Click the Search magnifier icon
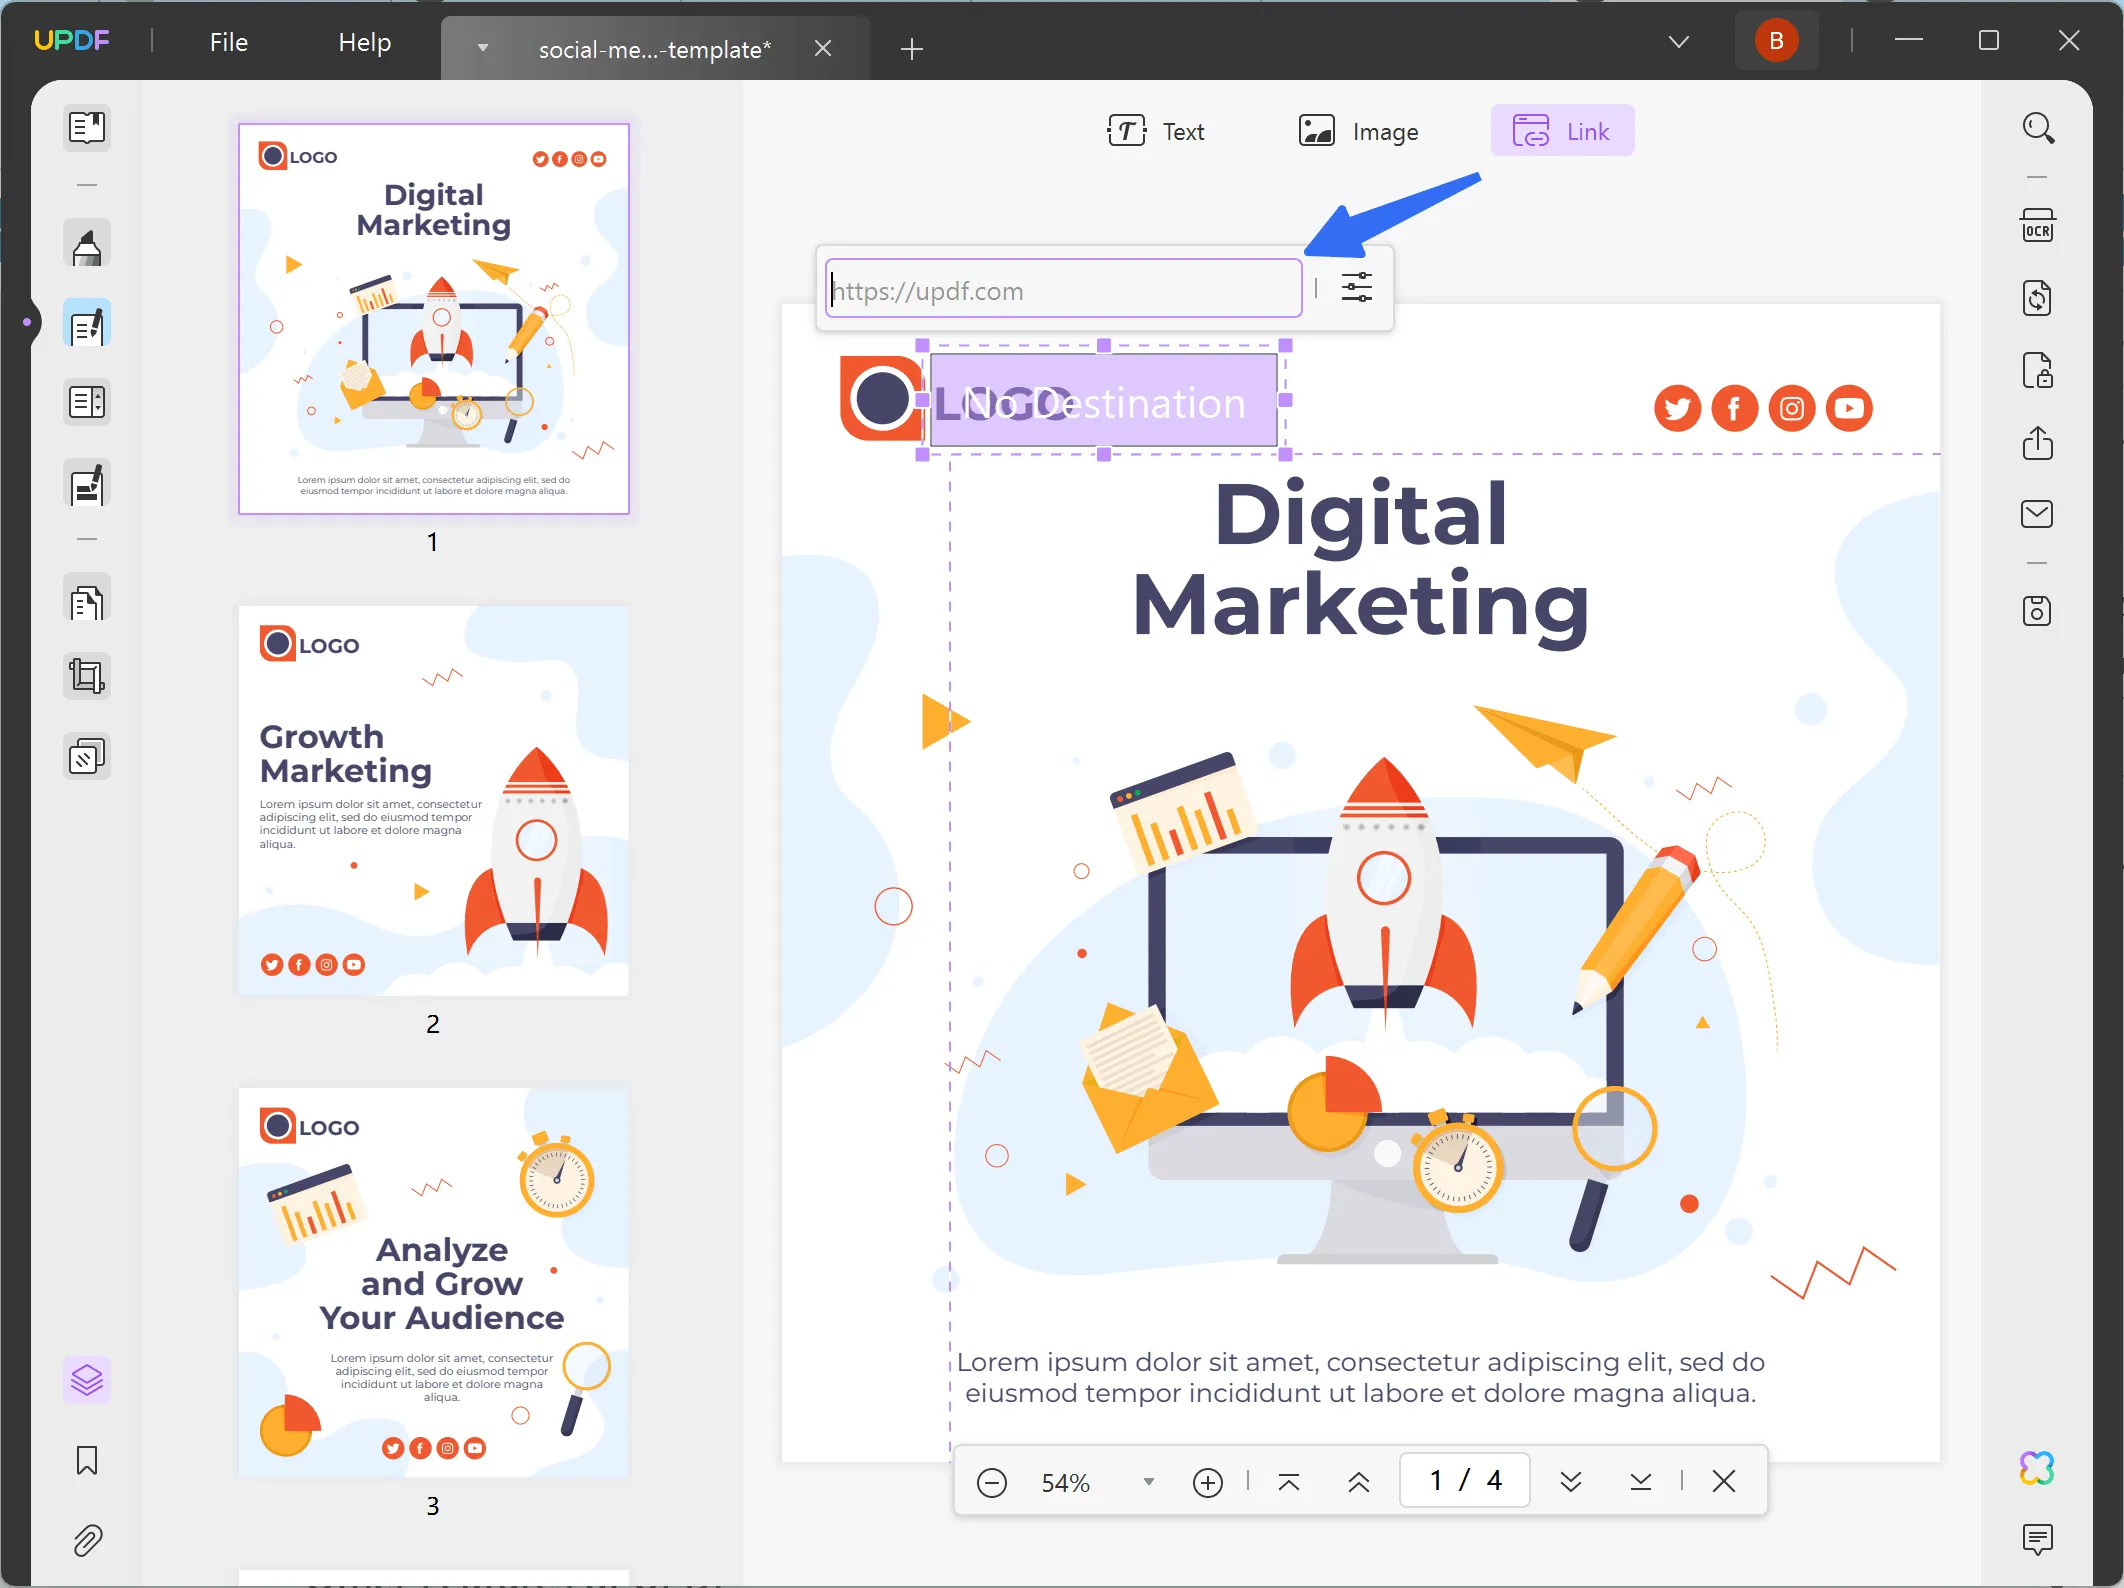The image size is (2124, 1588). point(2037,128)
